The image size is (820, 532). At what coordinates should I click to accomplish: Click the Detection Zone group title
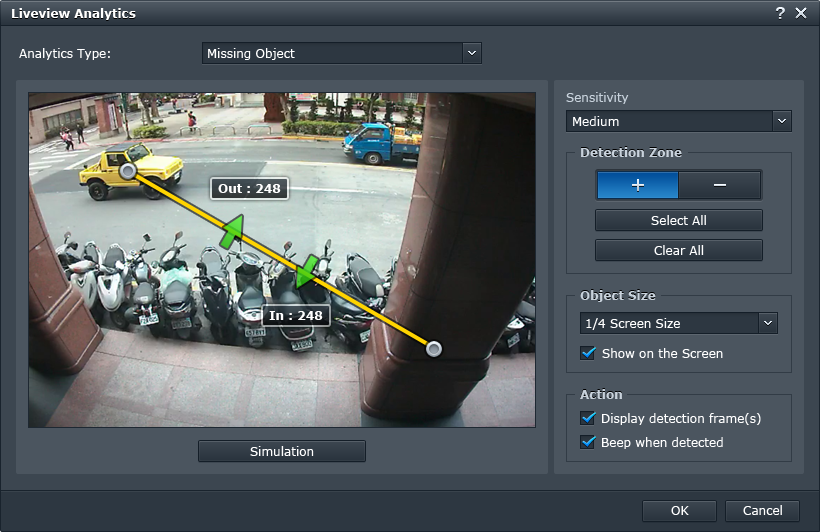pyautogui.click(x=631, y=152)
